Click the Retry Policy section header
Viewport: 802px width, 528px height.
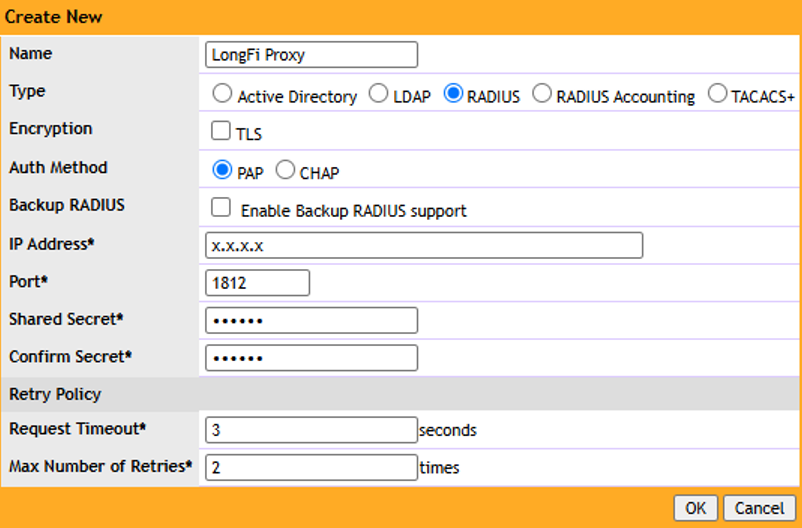[400, 394]
